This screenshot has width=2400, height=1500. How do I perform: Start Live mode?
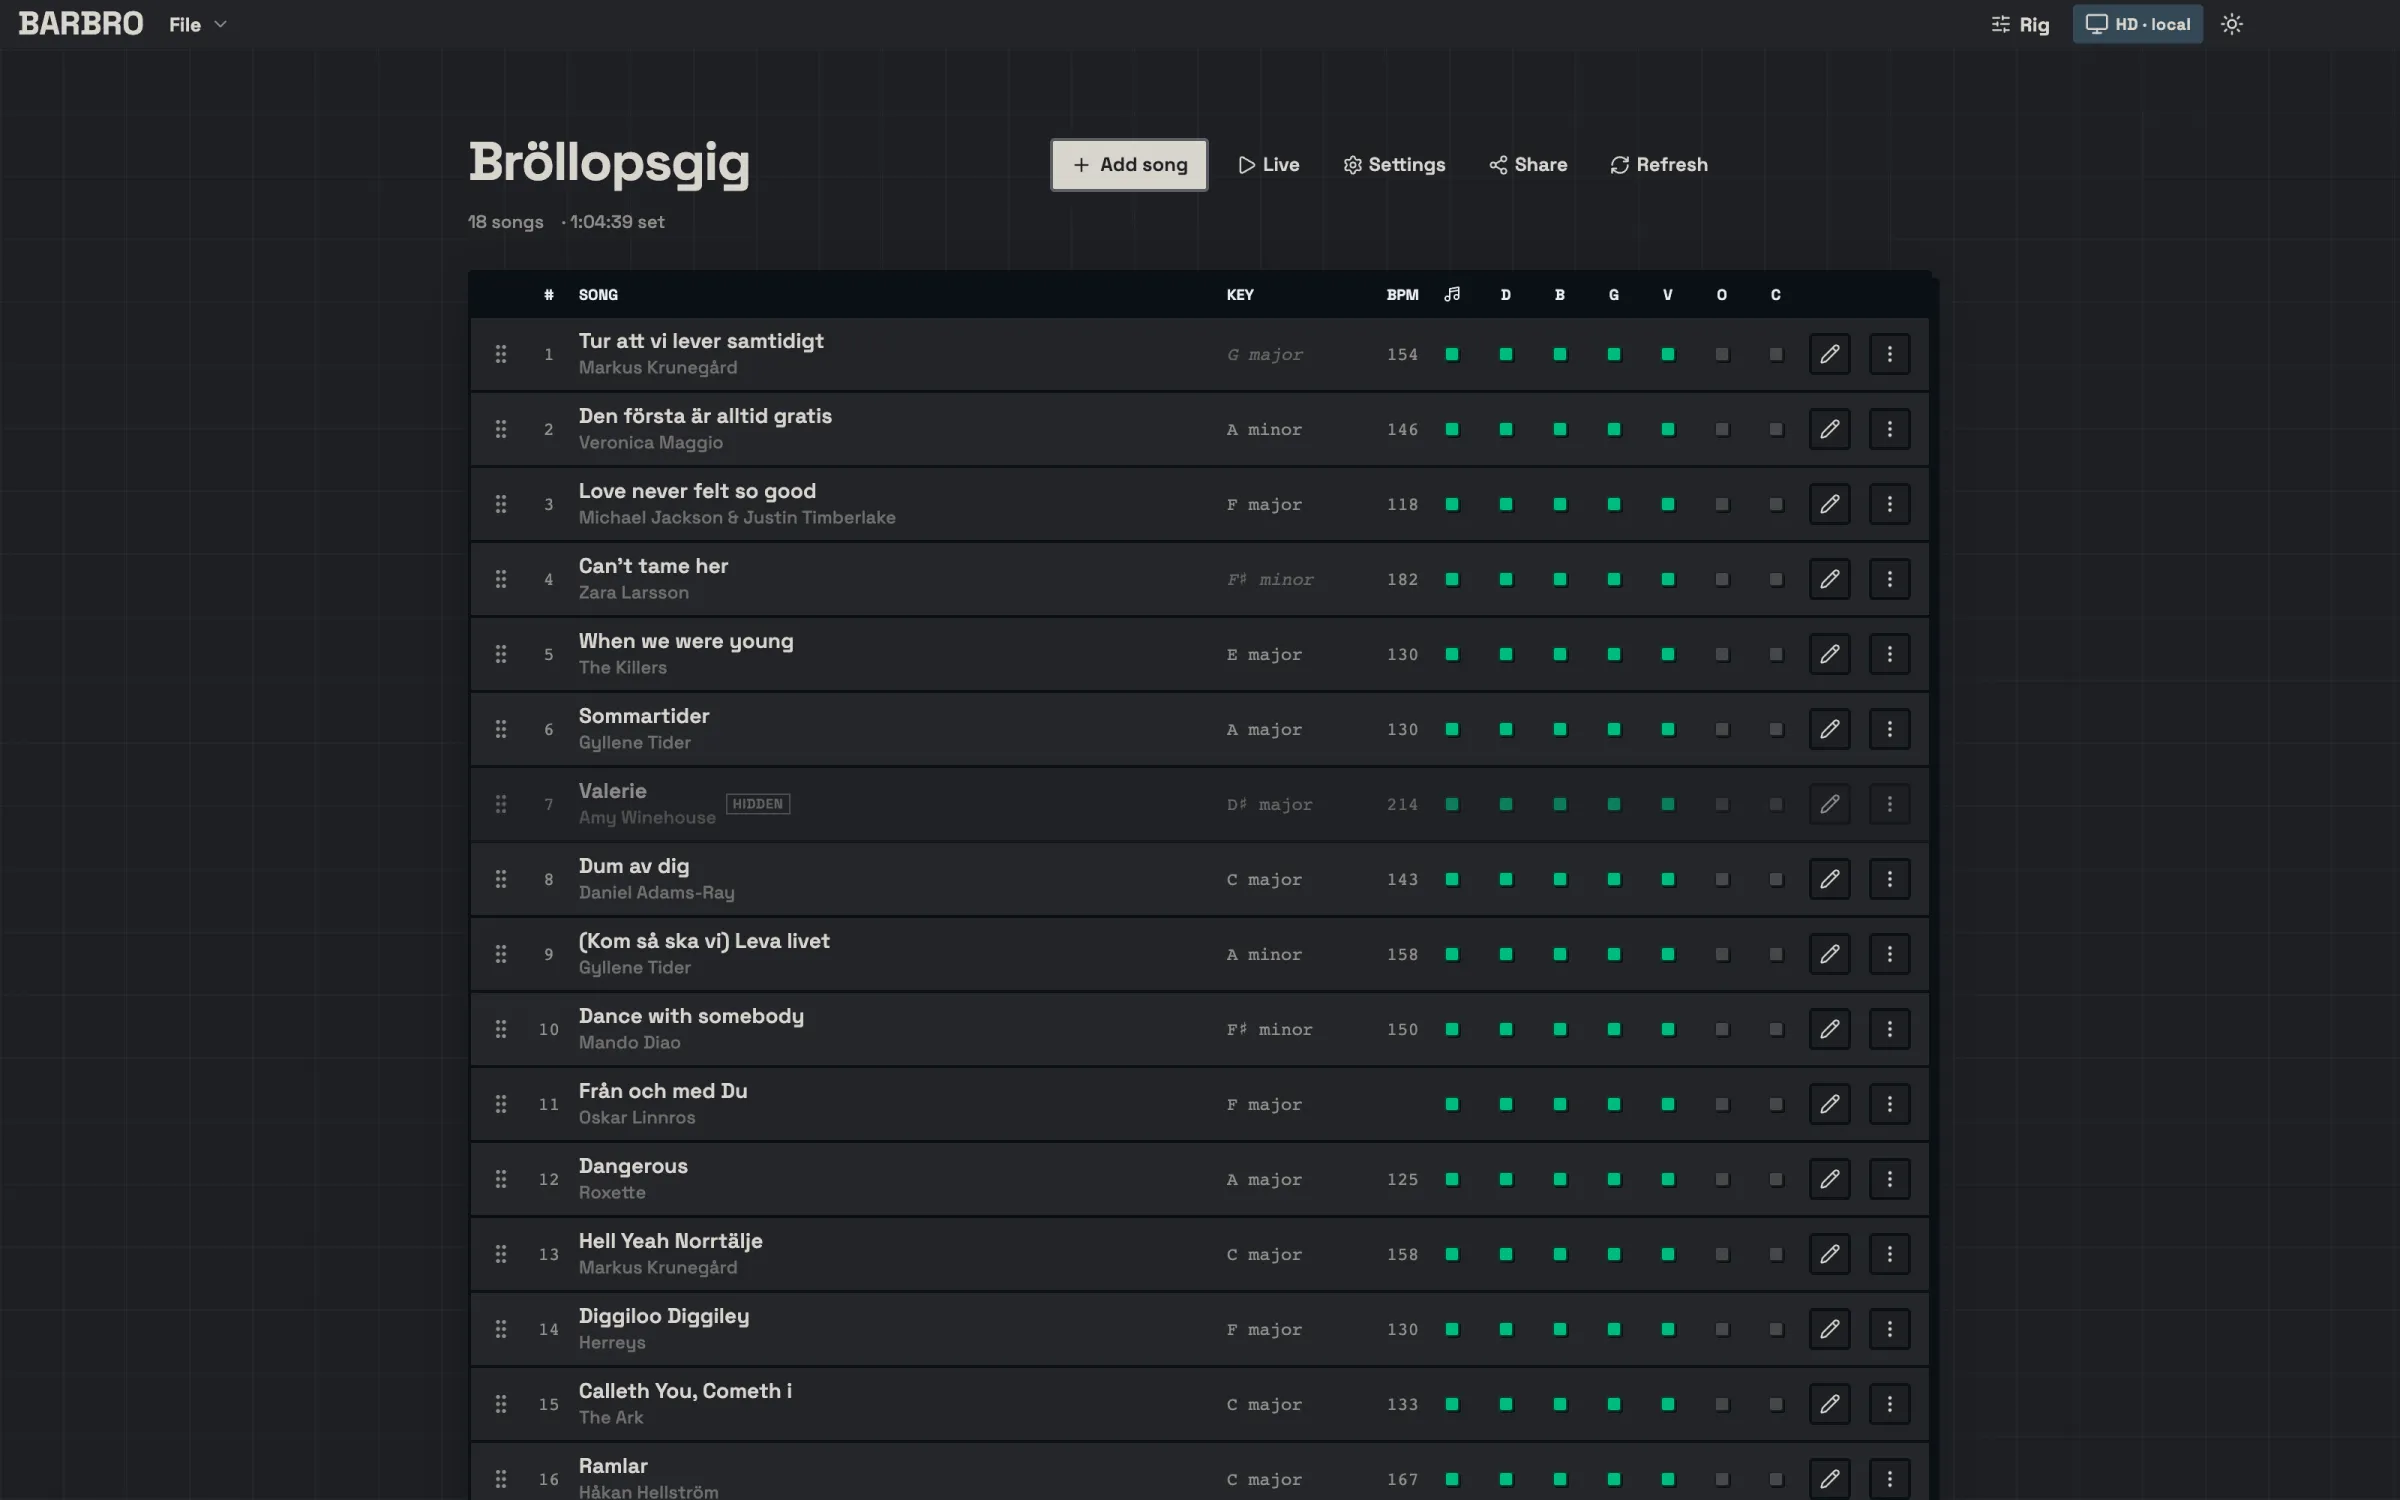pos(1269,165)
